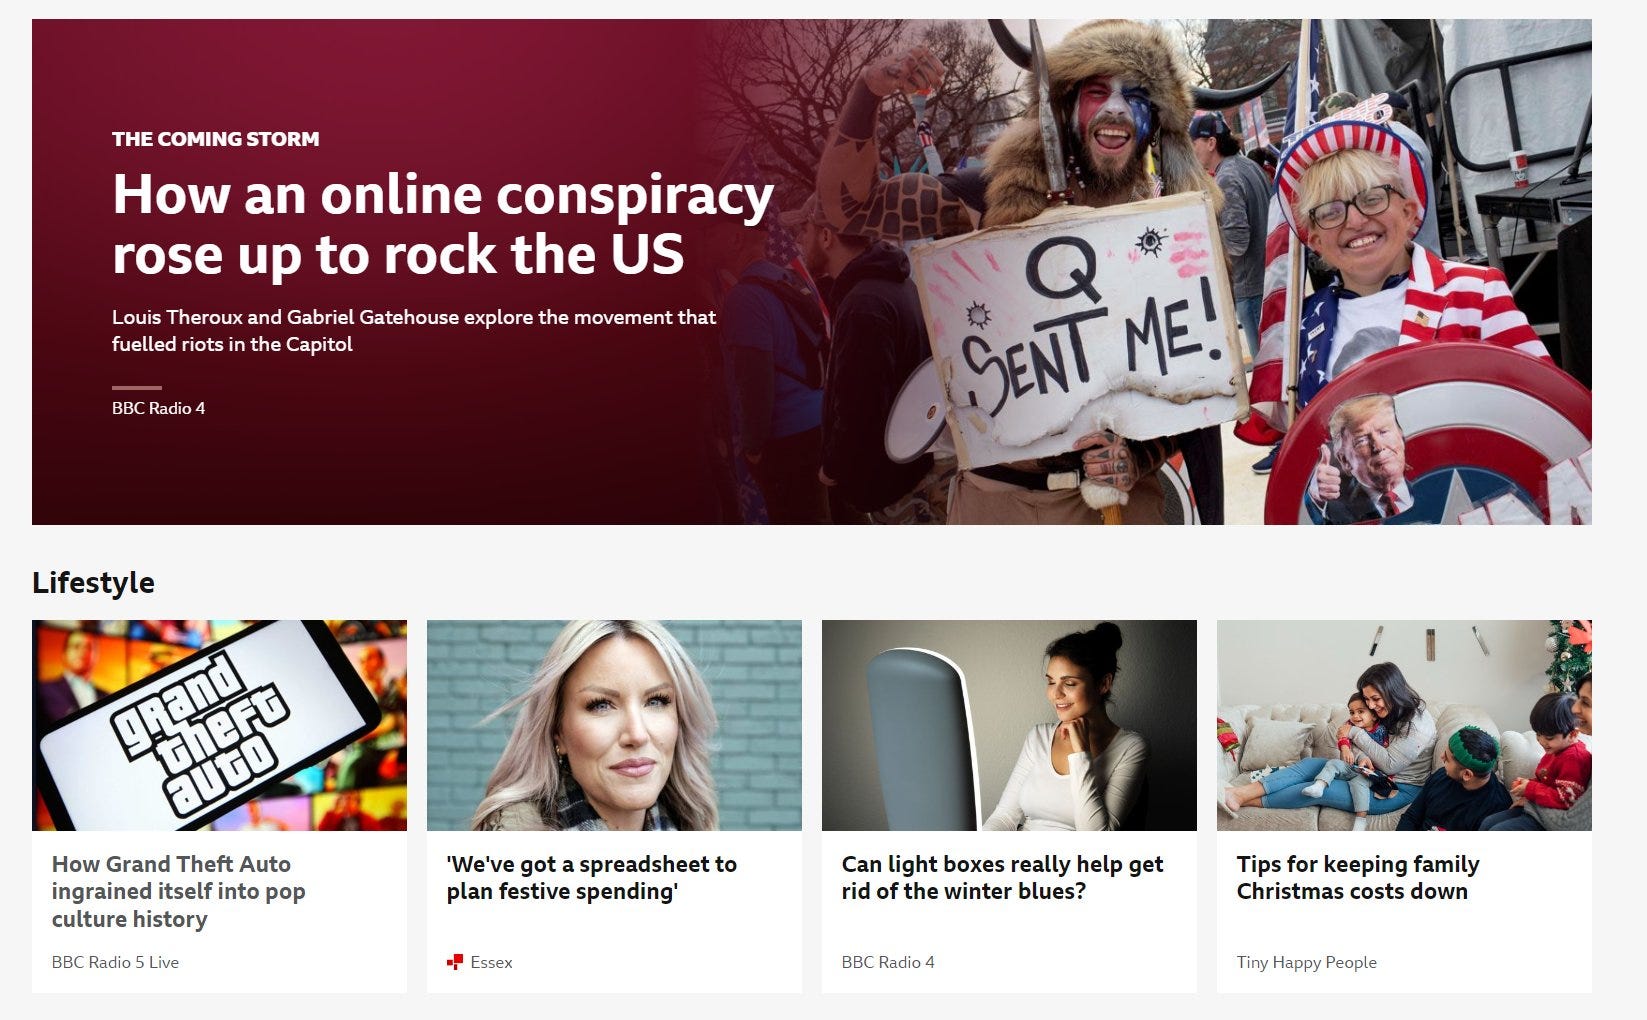Click the BBC Radio 4 label in hero banner

[x=158, y=408]
